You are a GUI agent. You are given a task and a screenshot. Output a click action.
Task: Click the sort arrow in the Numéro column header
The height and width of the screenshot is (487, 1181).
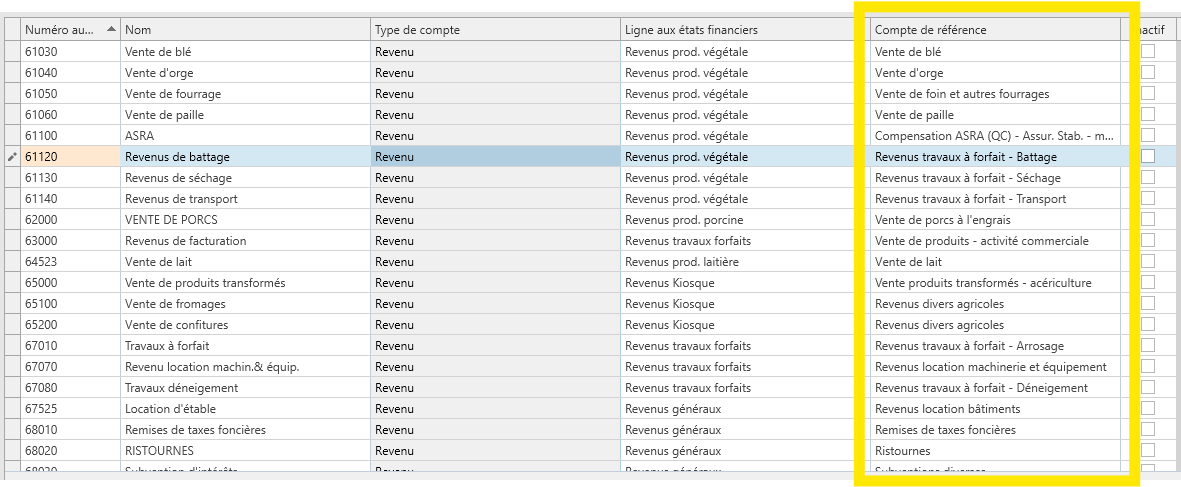pos(111,29)
